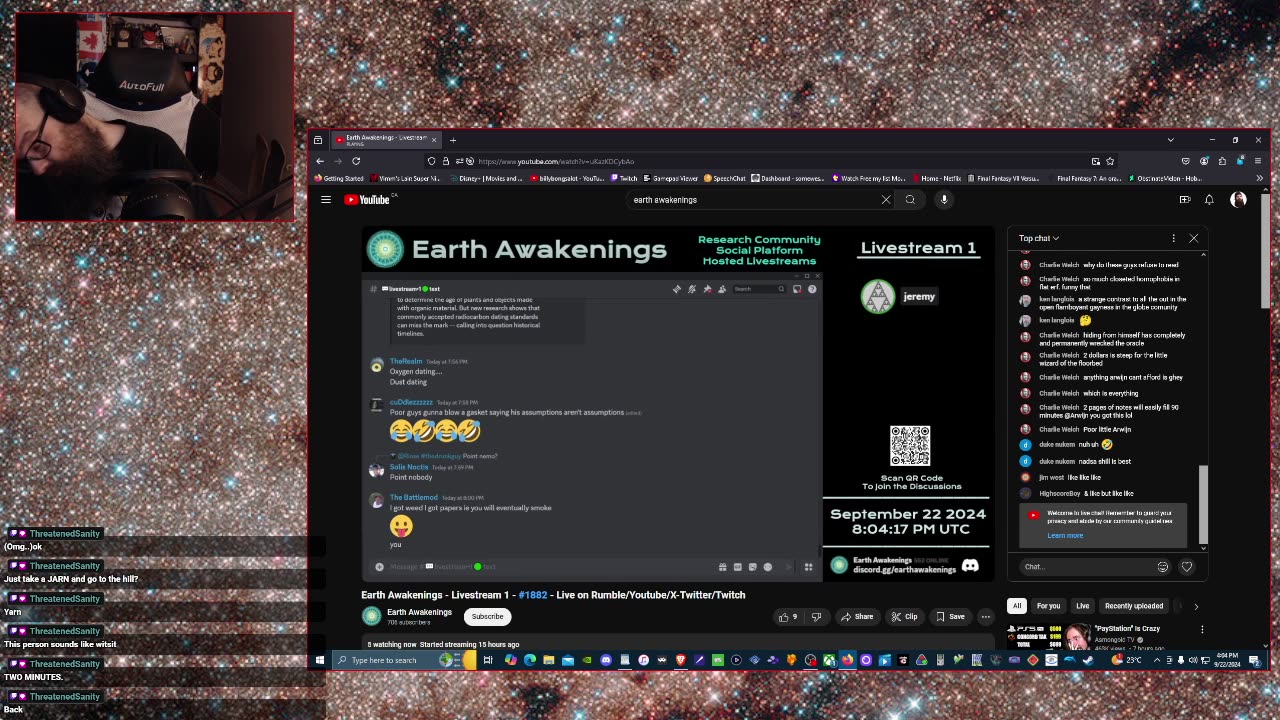This screenshot has width=1280, height=720.
Task: Go to the YouTube home logo
Action: [368, 200]
